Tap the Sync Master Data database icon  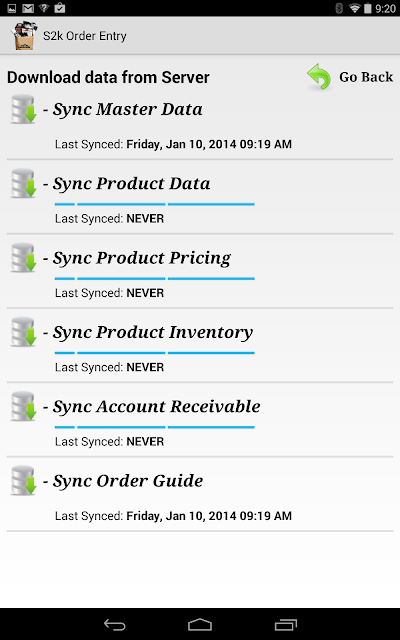point(23,109)
